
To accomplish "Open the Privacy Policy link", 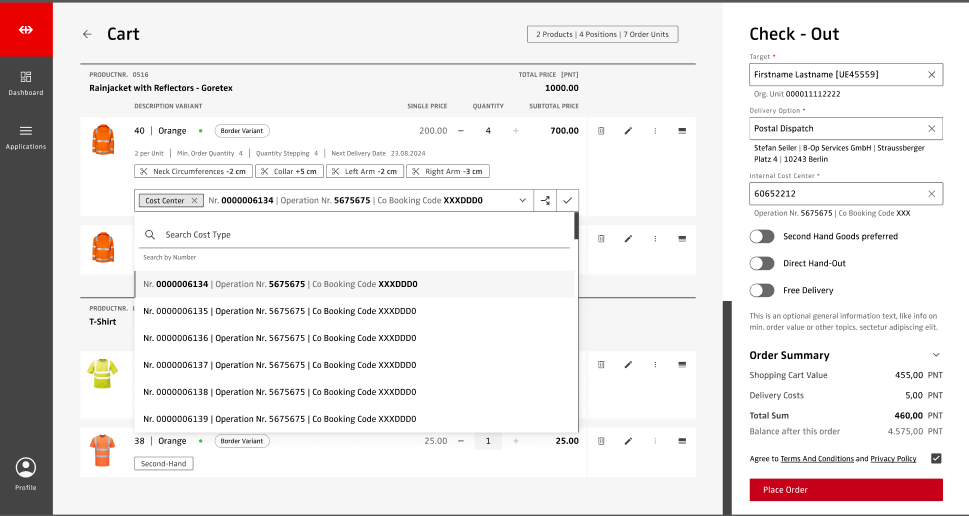I will pos(893,459).
